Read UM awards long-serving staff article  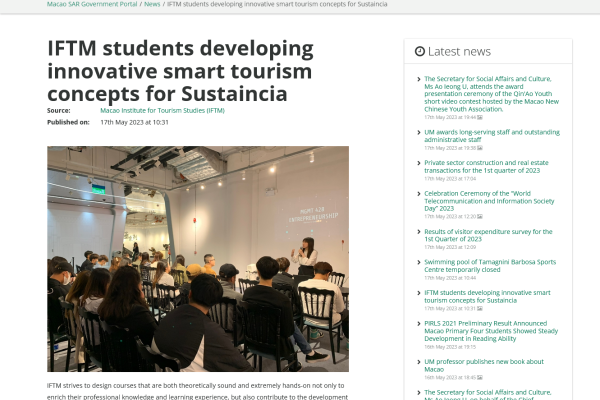490,134
